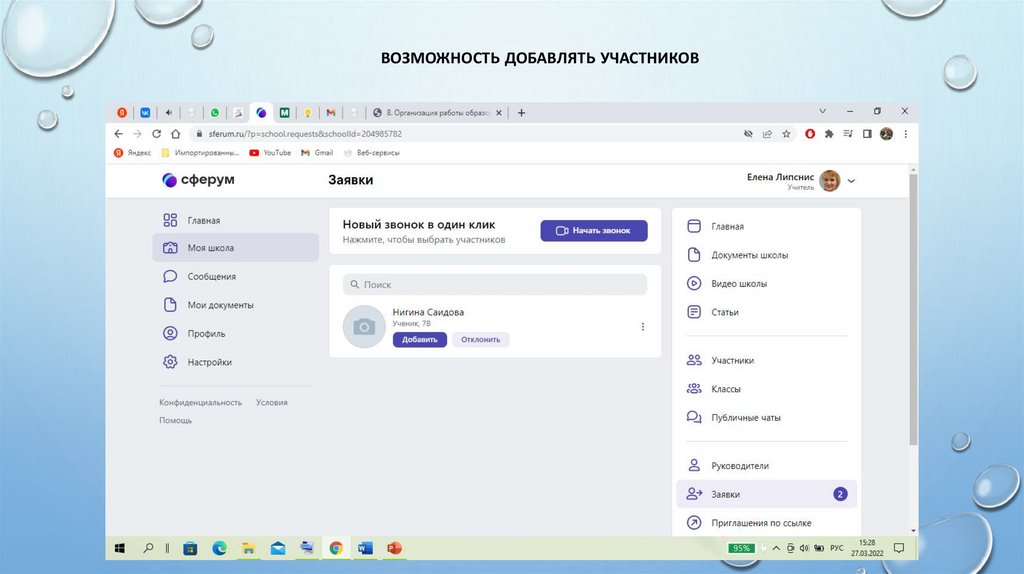
Task: Open Сообщения in the left sidebar
Action: 211,277
